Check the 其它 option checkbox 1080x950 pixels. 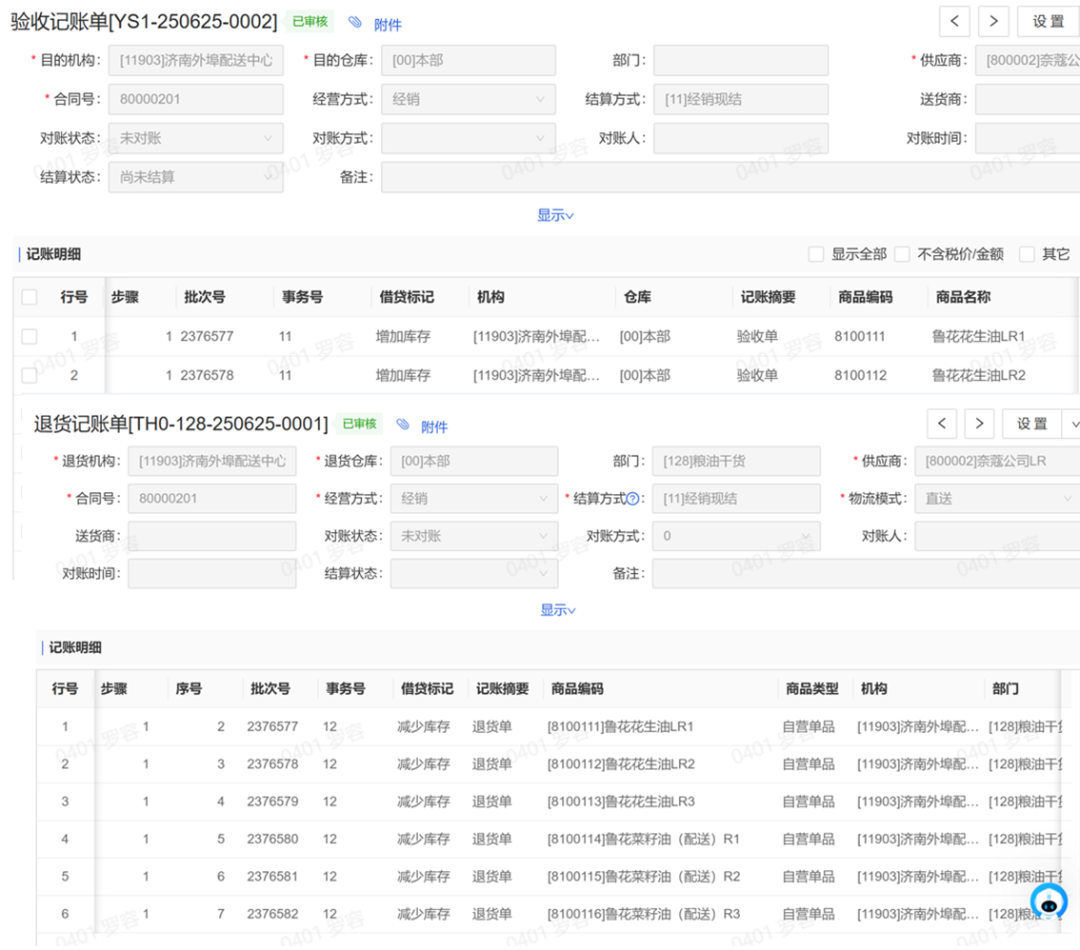1027,254
